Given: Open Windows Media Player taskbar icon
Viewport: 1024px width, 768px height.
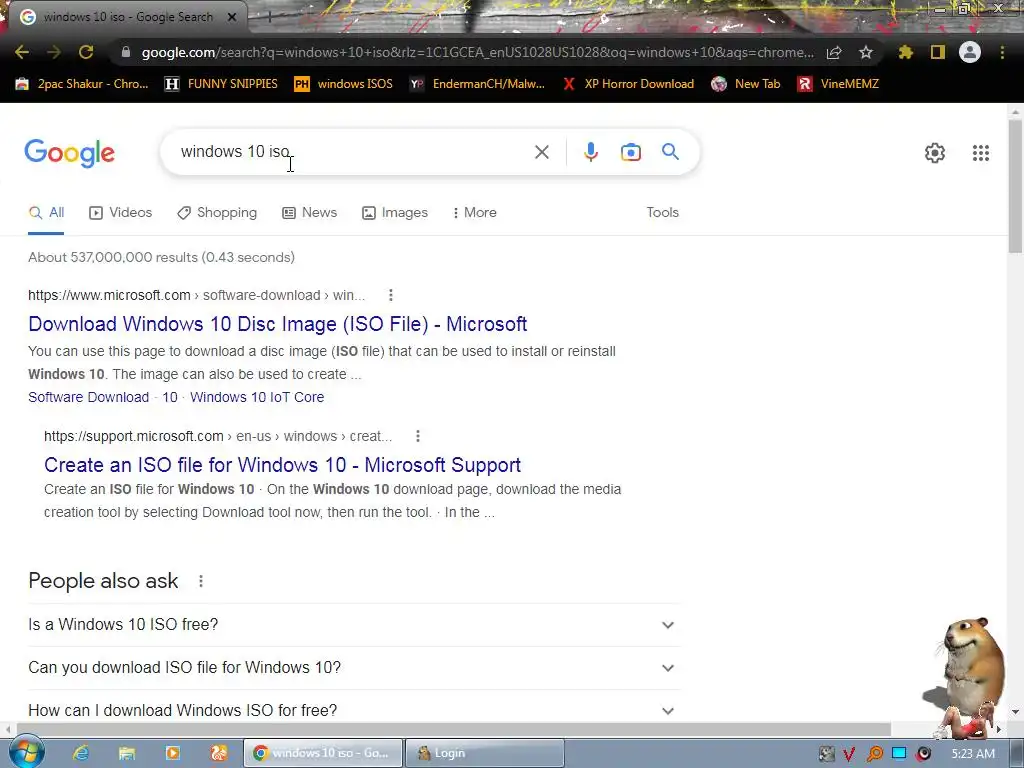Looking at the screenshot, I should click(172, 753).
